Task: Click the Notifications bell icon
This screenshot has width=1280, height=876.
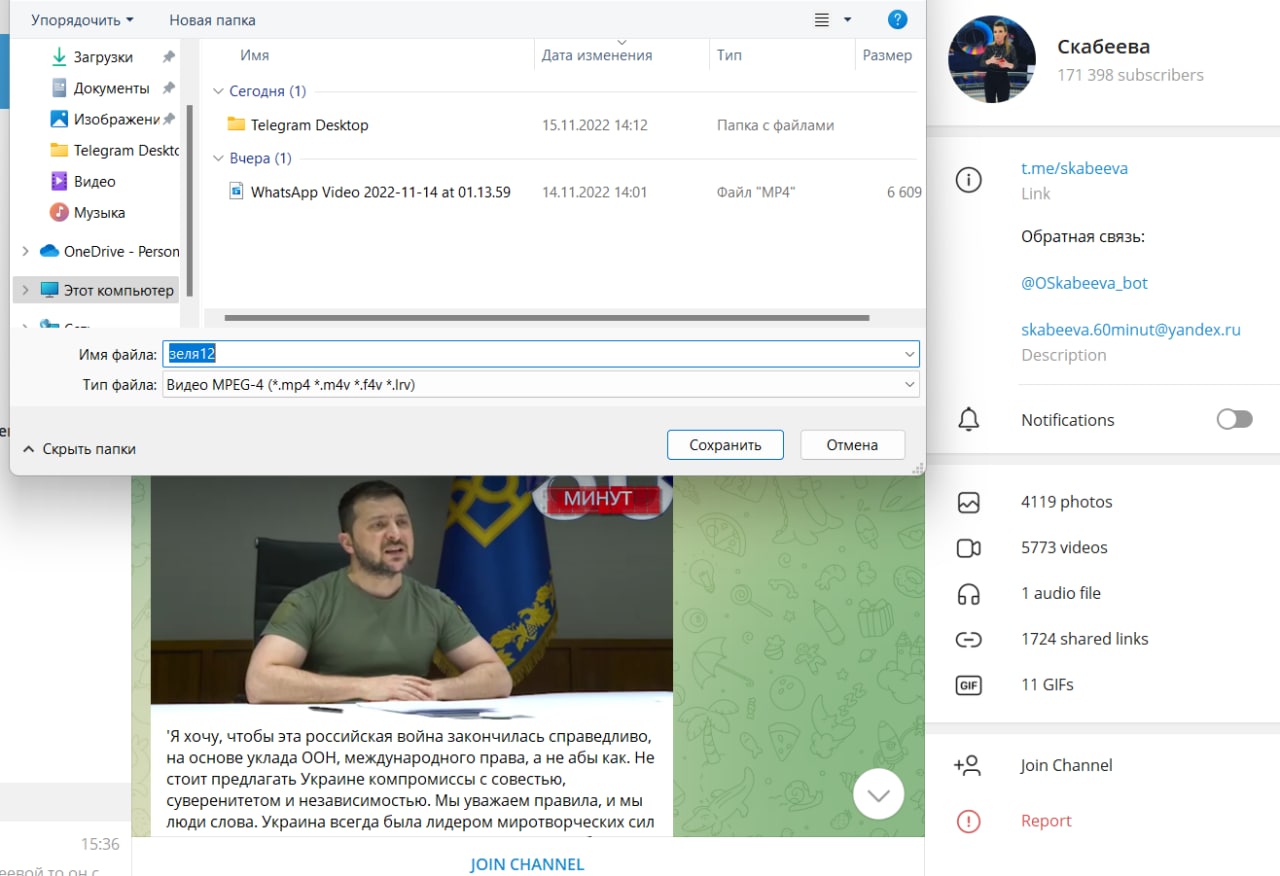Action: tap(968, 420)
